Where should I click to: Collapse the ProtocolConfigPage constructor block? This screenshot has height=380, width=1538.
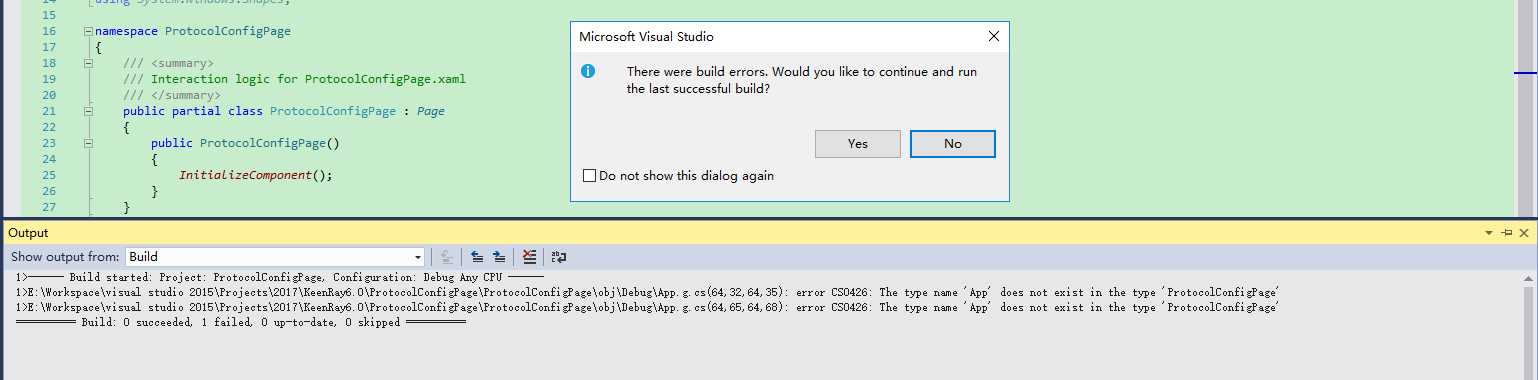pyautogui.click(x=89, y=144)
